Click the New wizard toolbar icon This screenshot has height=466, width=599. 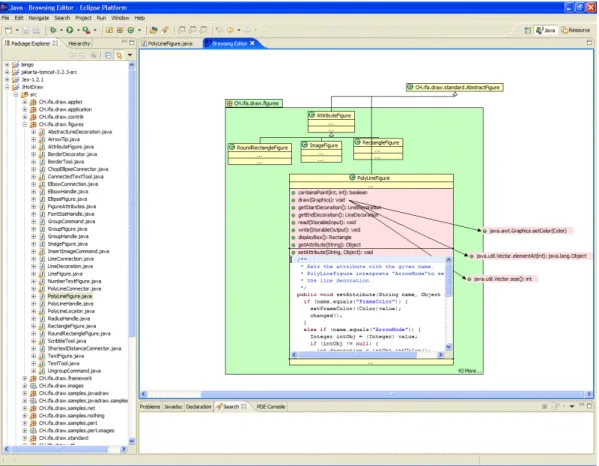[x=8, y=30]
